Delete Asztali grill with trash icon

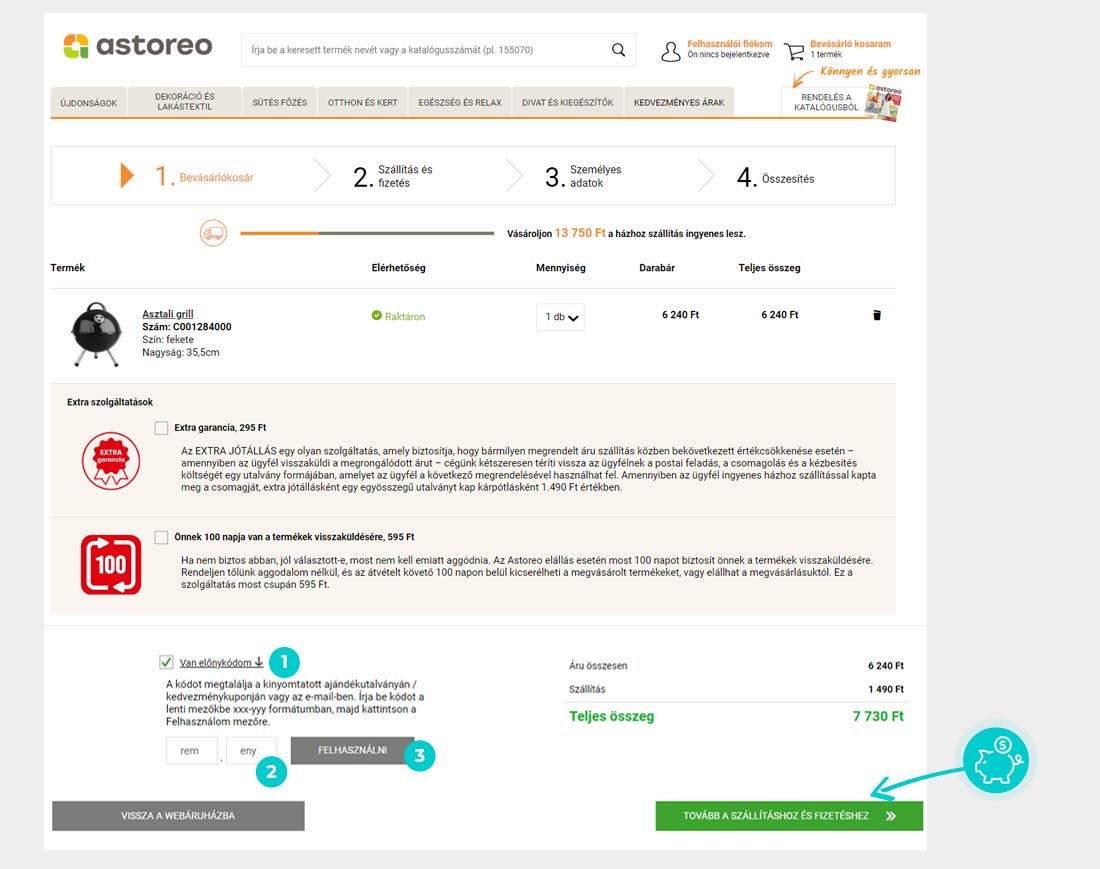[877, 315]
